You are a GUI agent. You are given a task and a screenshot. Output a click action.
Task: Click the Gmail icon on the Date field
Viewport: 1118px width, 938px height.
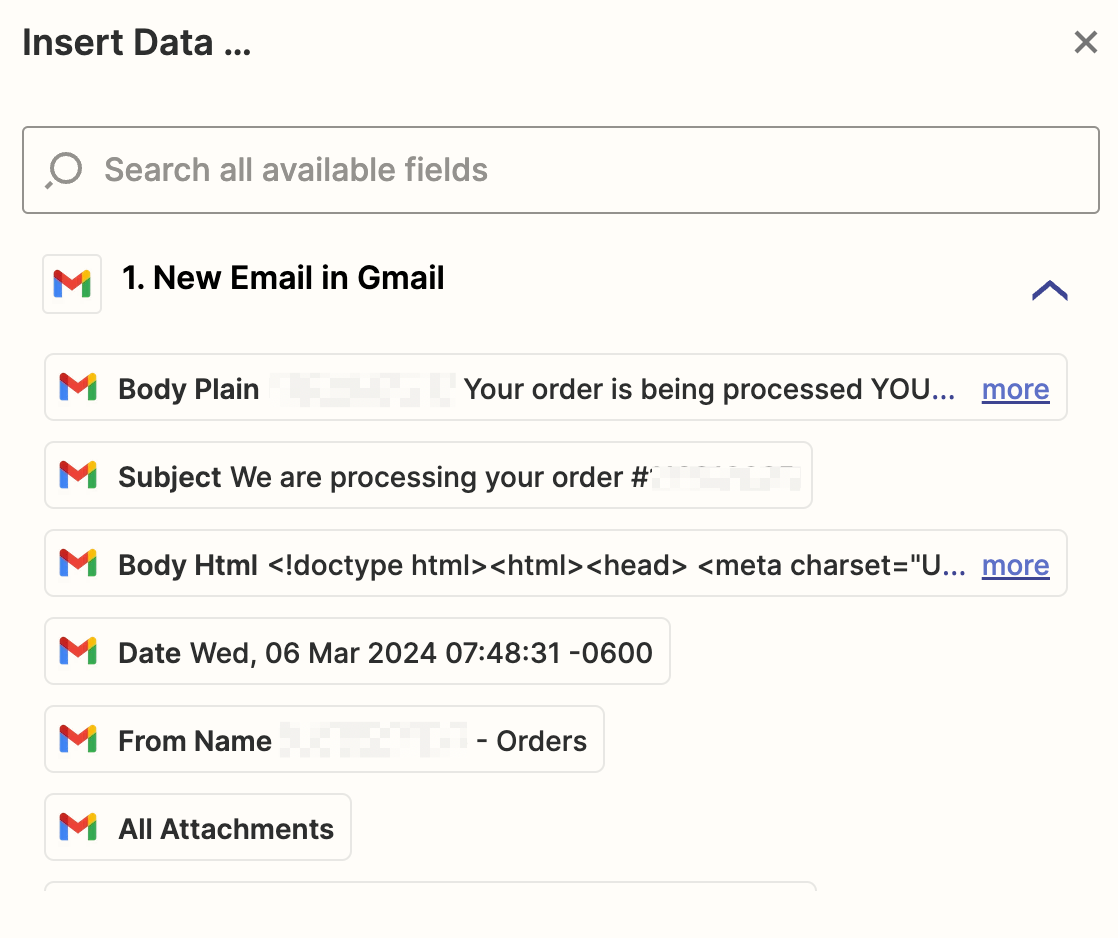point(78,652)
